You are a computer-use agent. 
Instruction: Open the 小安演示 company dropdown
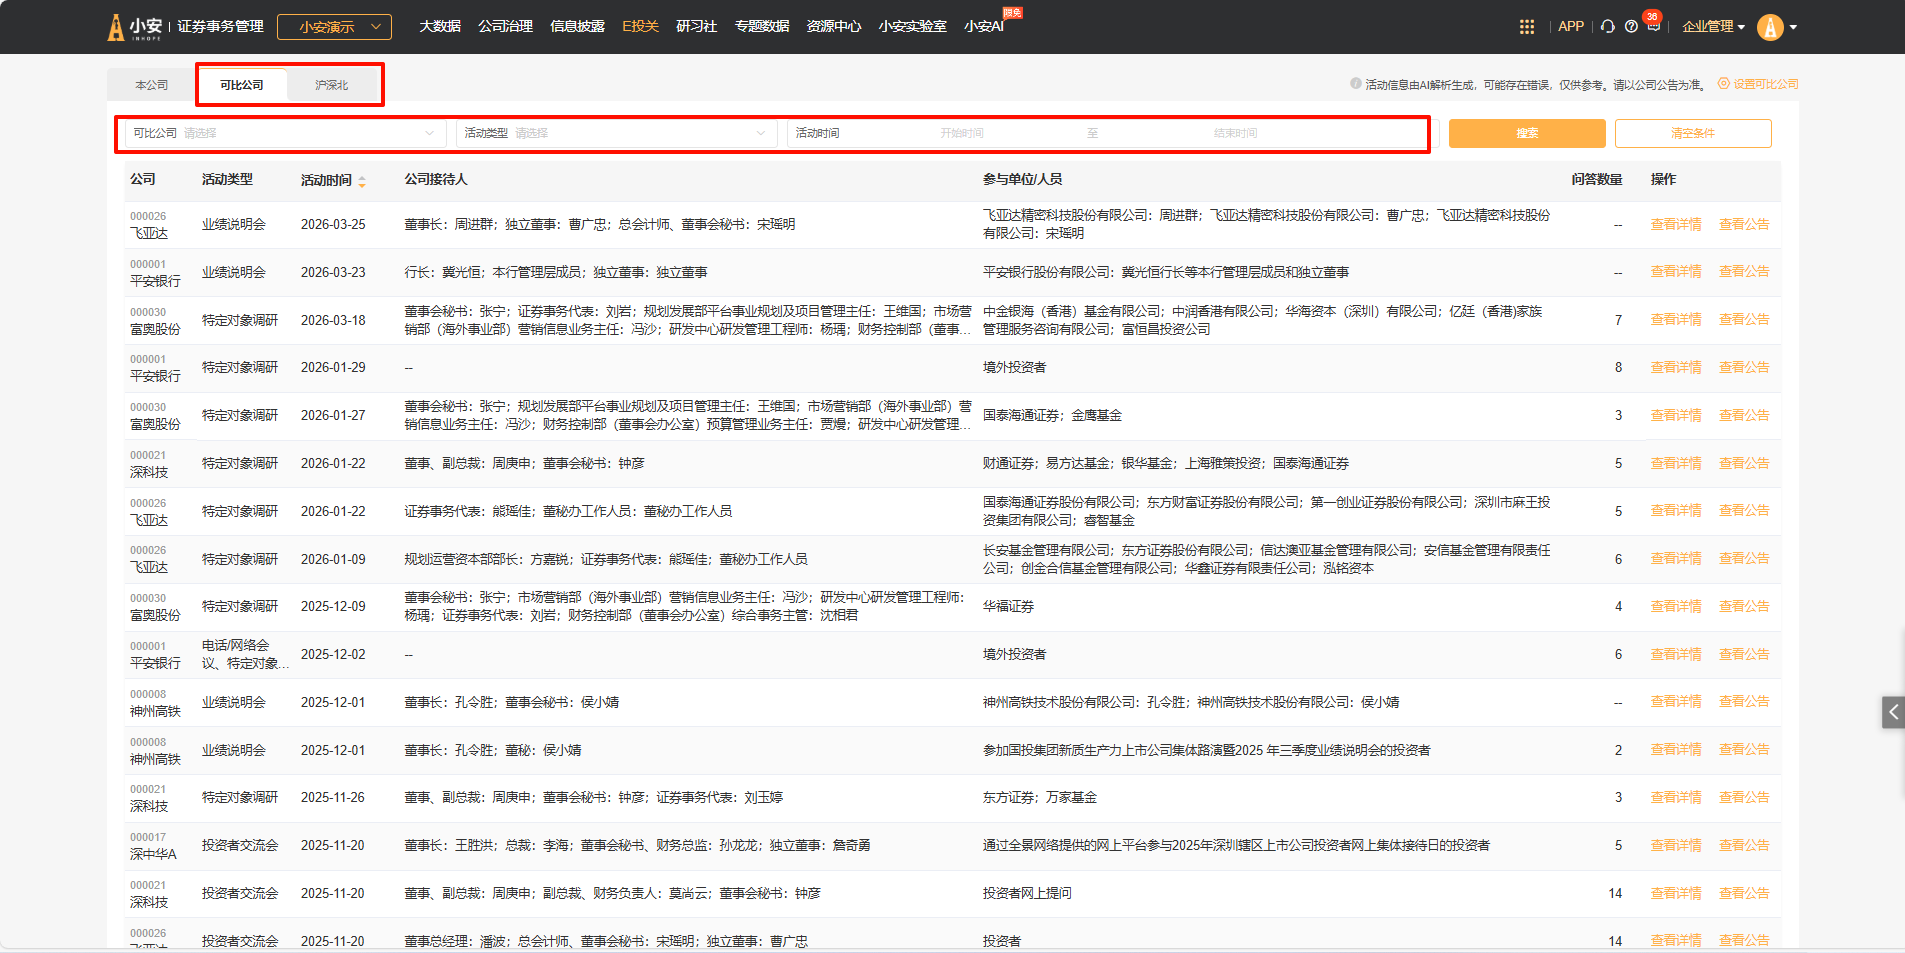[x=334, y=27]
